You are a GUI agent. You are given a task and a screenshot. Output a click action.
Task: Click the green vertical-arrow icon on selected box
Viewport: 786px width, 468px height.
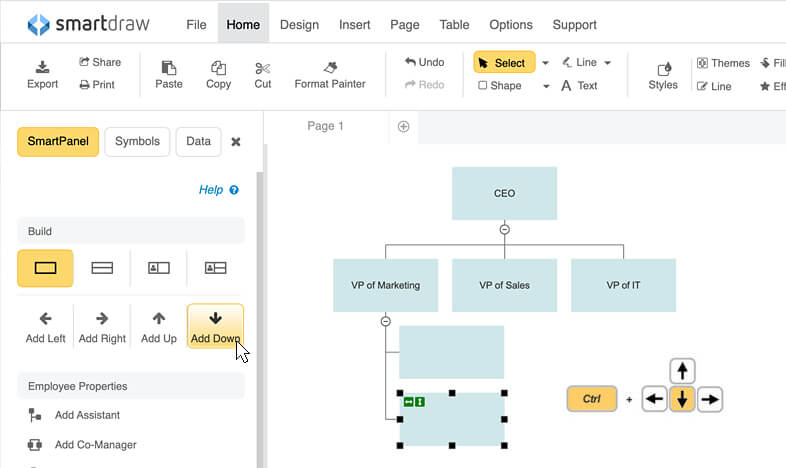coord(420,402)
